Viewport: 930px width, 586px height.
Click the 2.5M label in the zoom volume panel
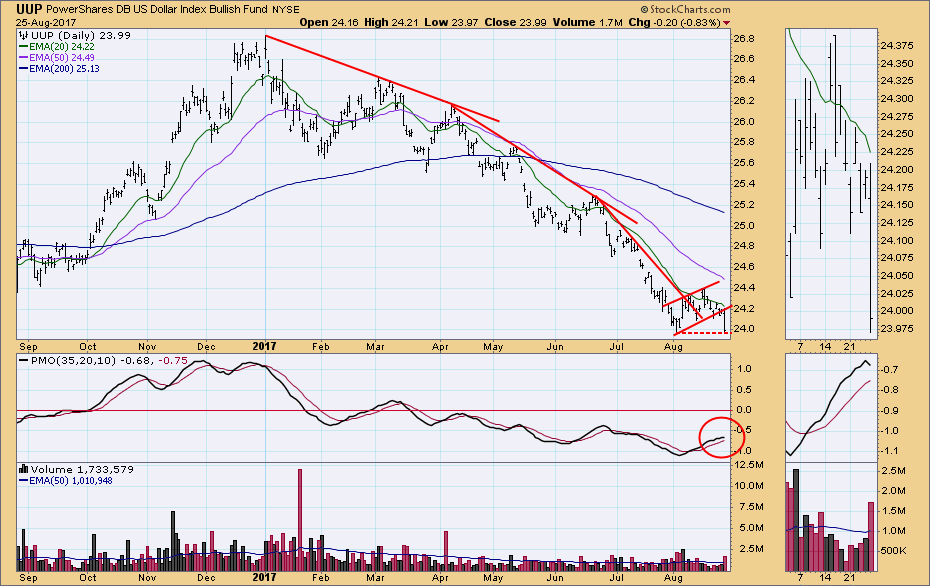(x=894, y=470)
